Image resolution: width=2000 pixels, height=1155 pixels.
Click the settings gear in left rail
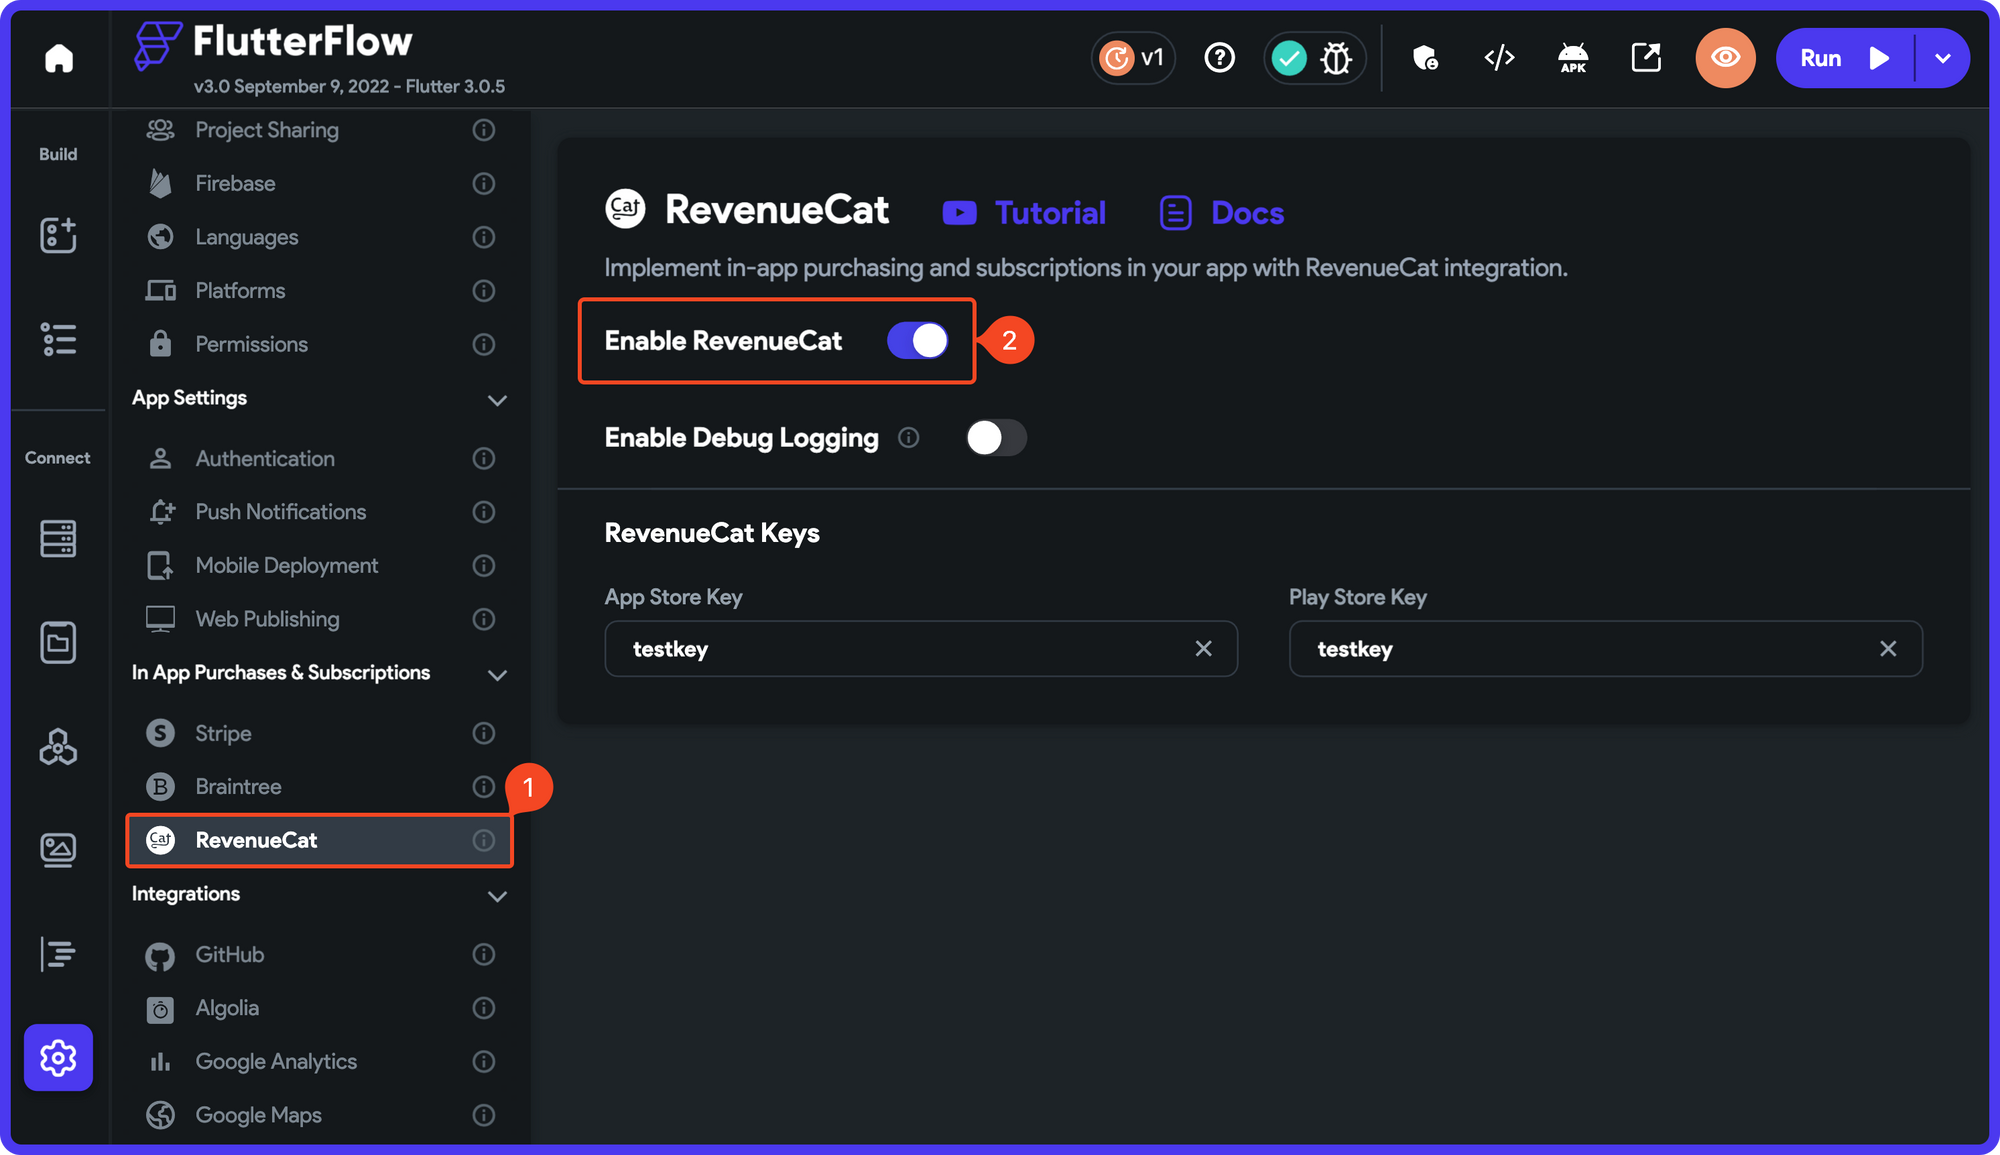pos(59,1057)
